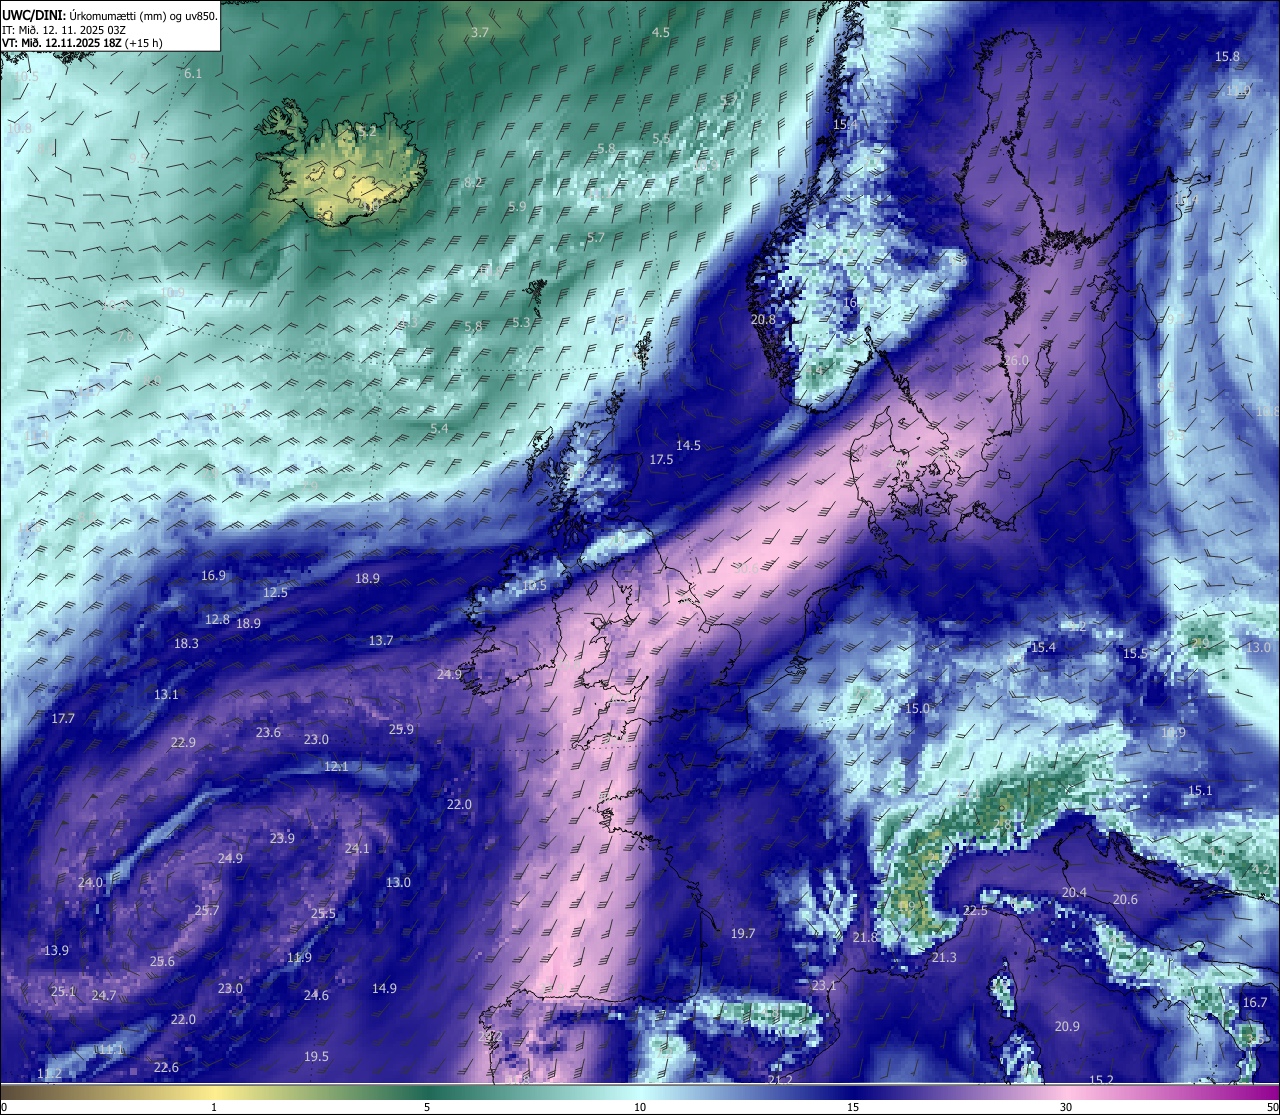
Task: Click the value 25.6 in the lower left
Action: point(162,961)
